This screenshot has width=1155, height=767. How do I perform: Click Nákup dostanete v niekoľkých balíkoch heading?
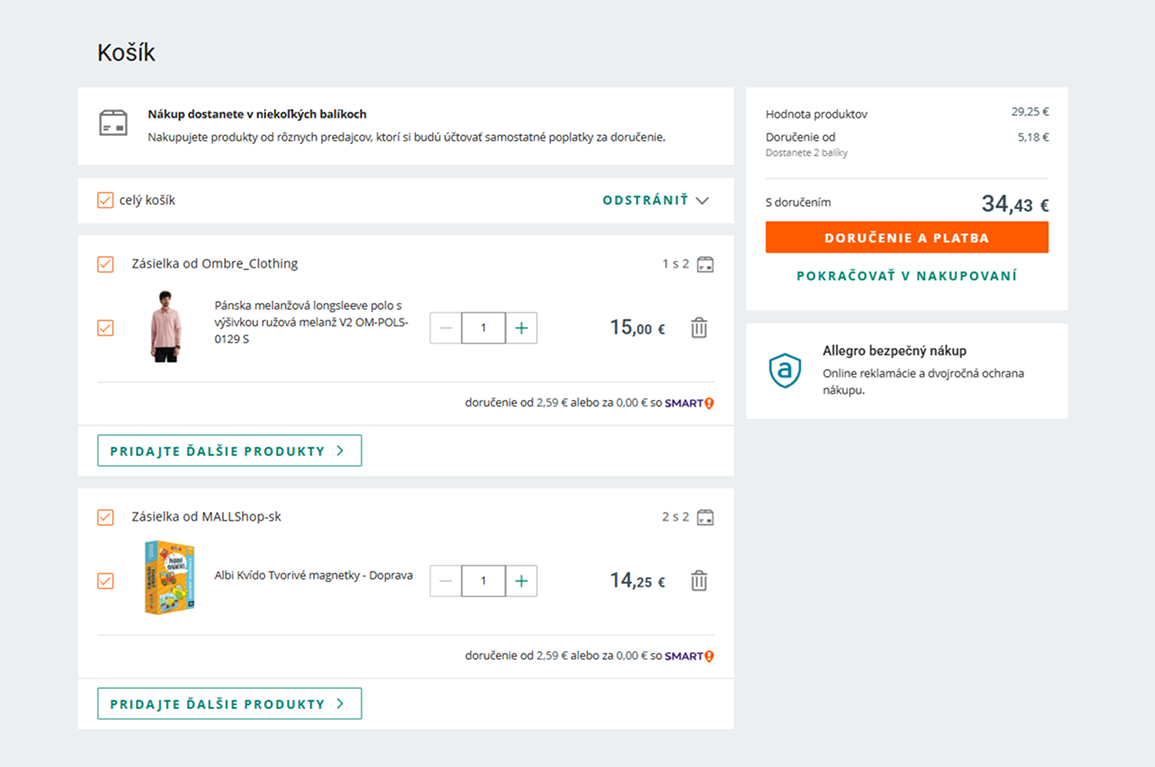(257, 114)
